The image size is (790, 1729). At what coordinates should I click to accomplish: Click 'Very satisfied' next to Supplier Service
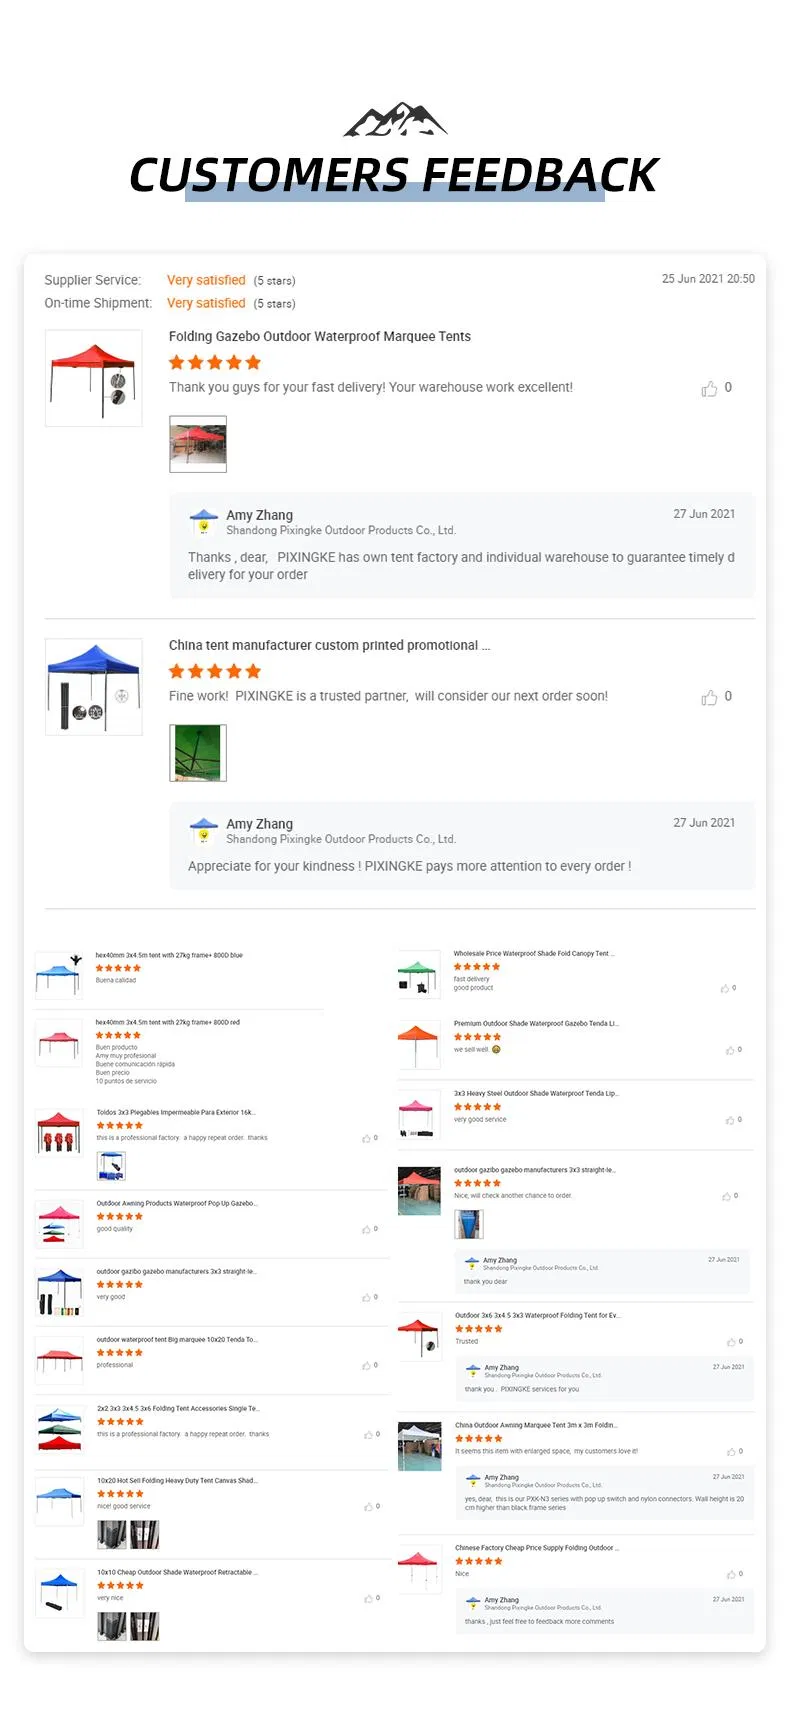pyautogui.click(x=206, y=280)
